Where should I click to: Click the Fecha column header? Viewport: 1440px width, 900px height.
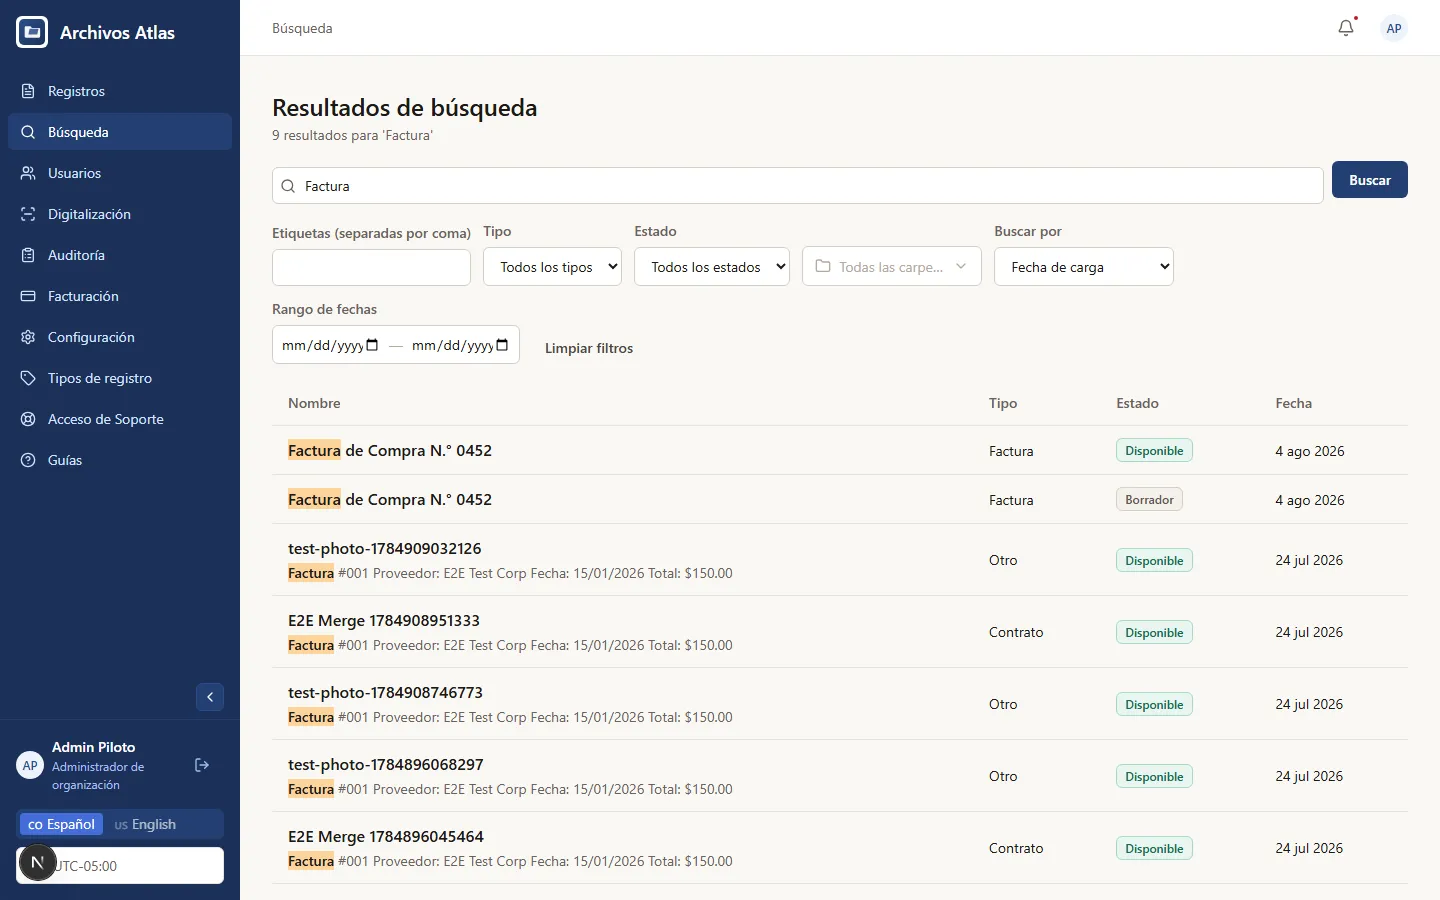(x=1293, y=403)
